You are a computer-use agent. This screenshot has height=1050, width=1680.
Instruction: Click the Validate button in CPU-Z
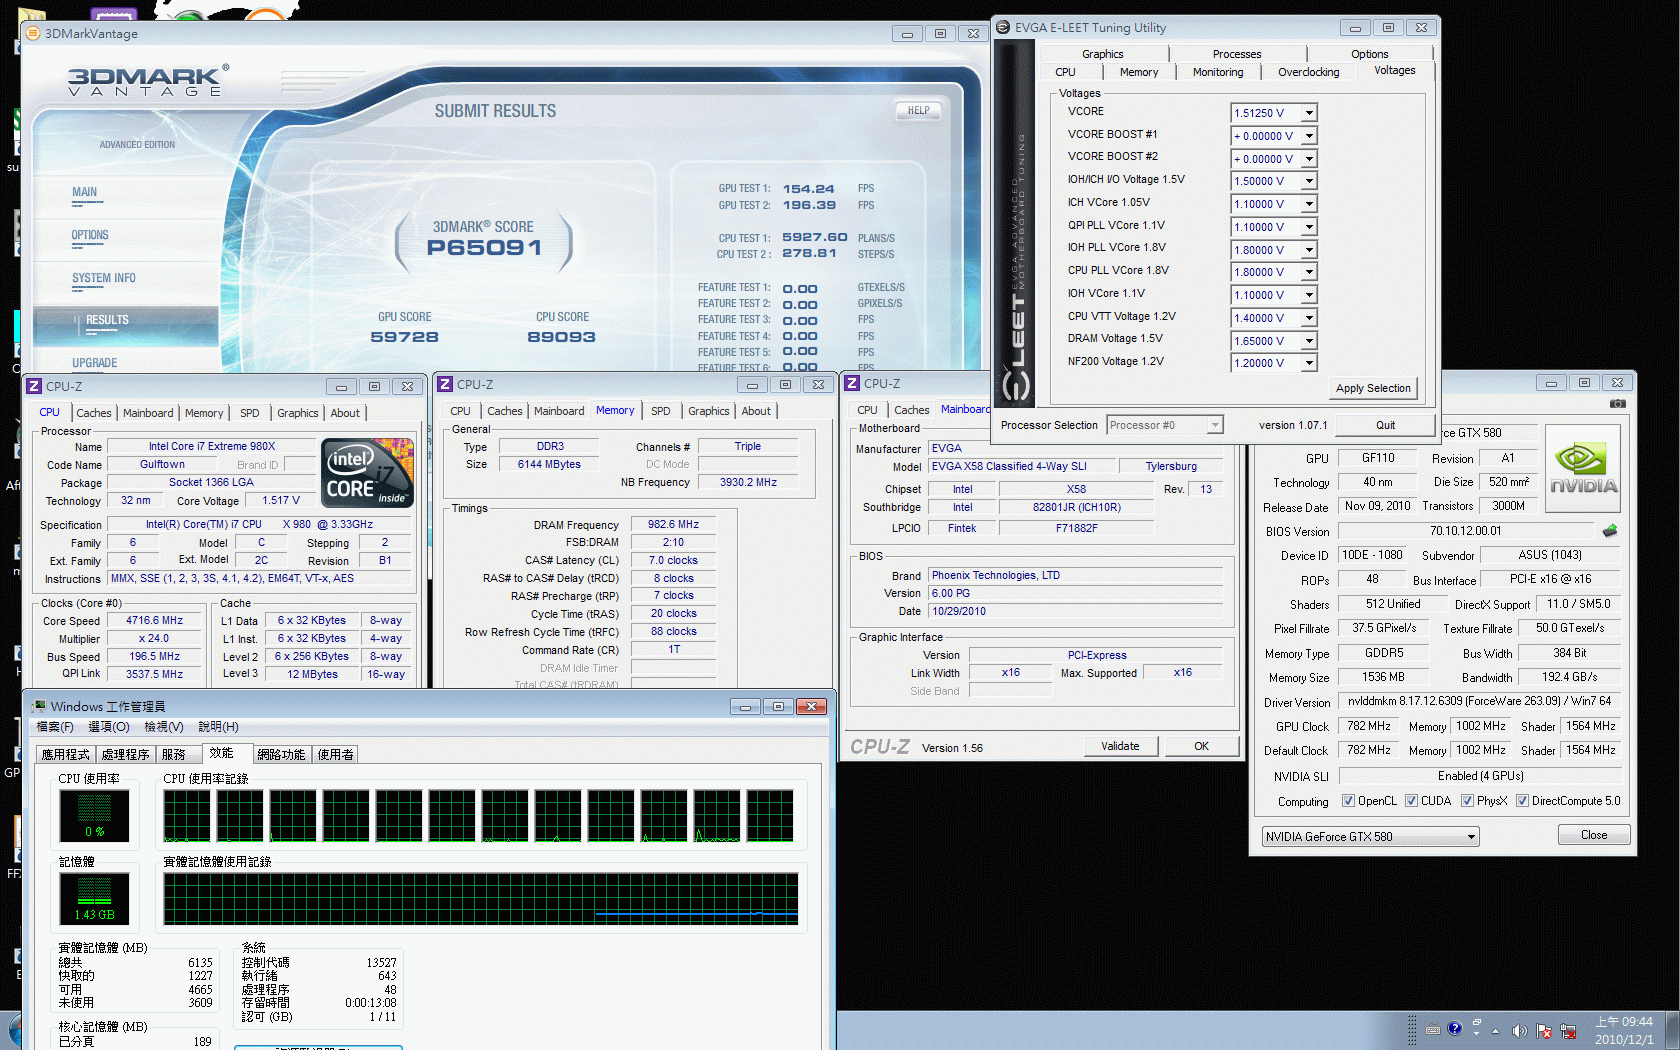click(1120, 746)
